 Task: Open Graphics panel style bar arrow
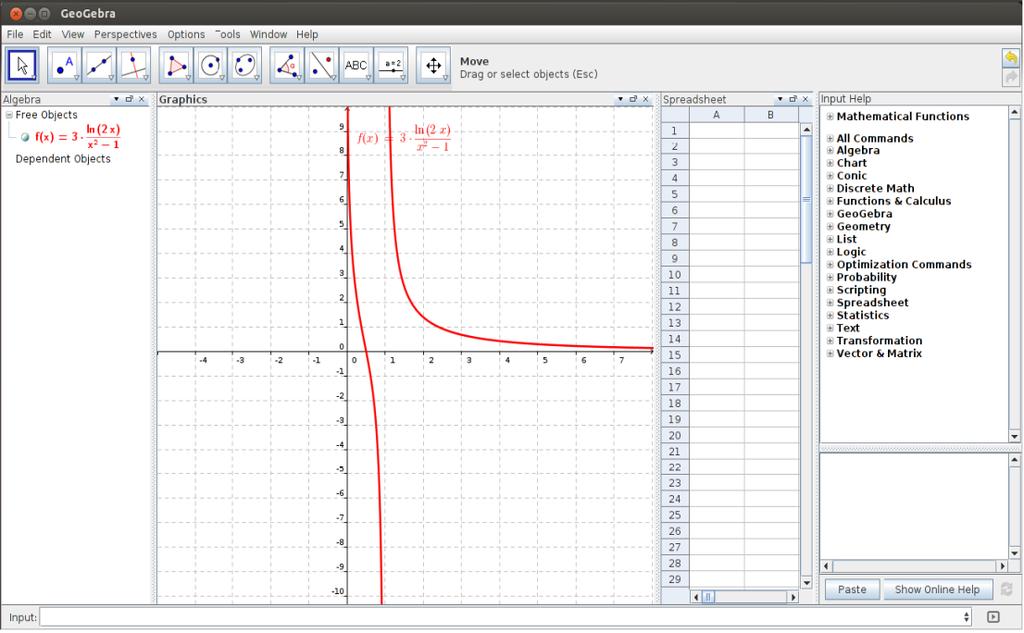620,99
